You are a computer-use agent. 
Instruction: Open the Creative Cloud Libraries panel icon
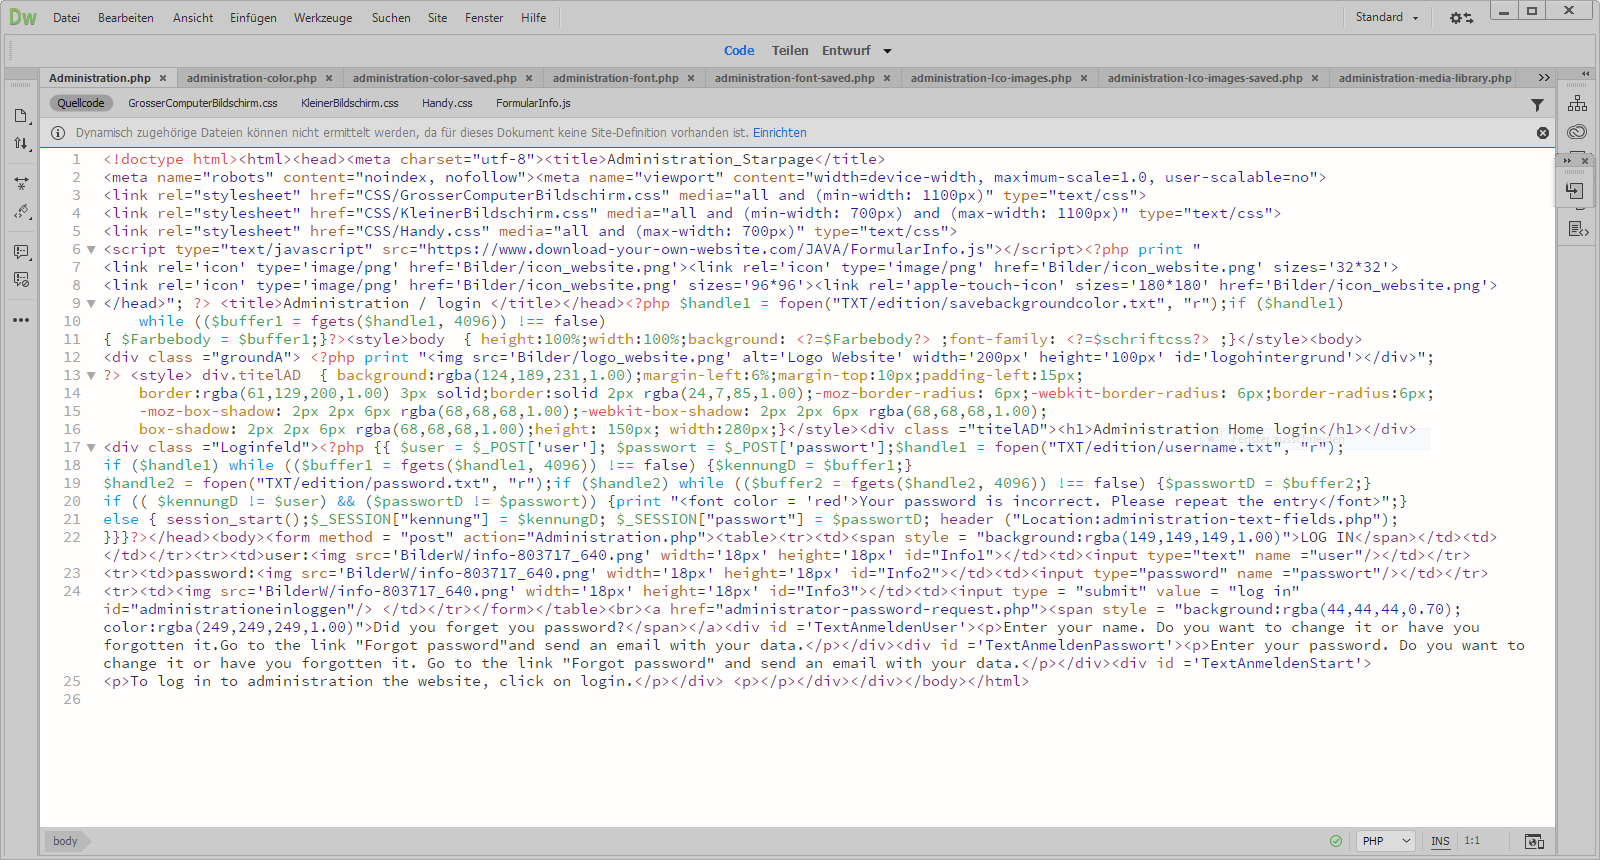[1577, 132]
